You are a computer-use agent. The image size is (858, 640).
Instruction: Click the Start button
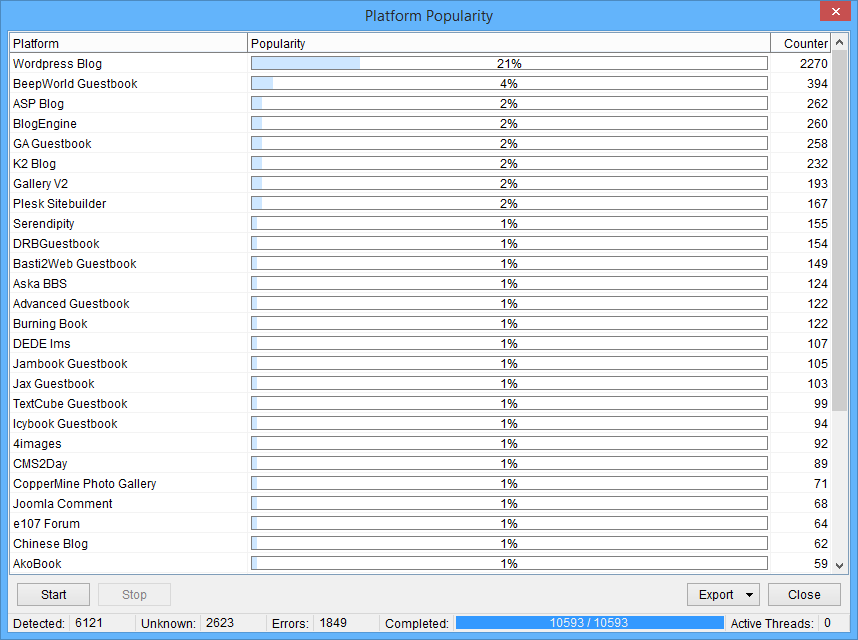click(x=54, y=595)
